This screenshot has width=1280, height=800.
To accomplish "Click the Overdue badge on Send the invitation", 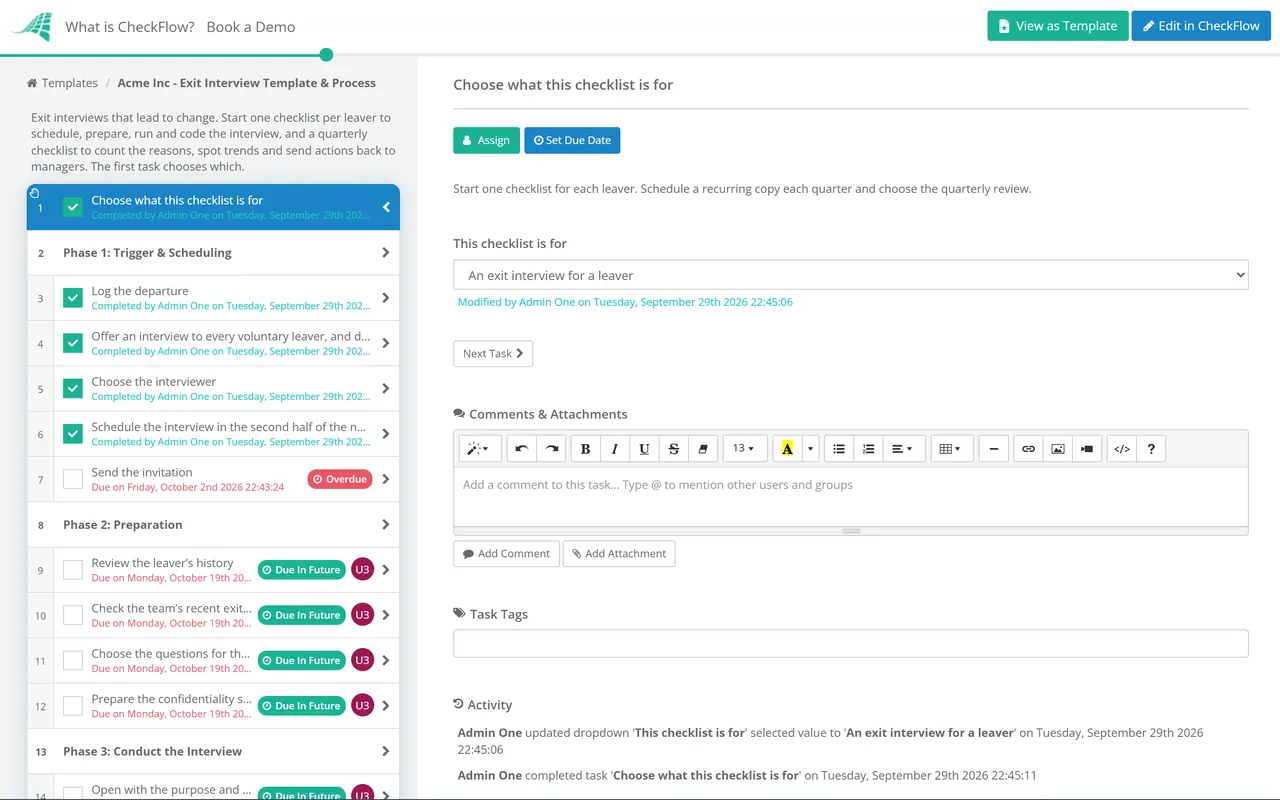I will click(340, 479).
